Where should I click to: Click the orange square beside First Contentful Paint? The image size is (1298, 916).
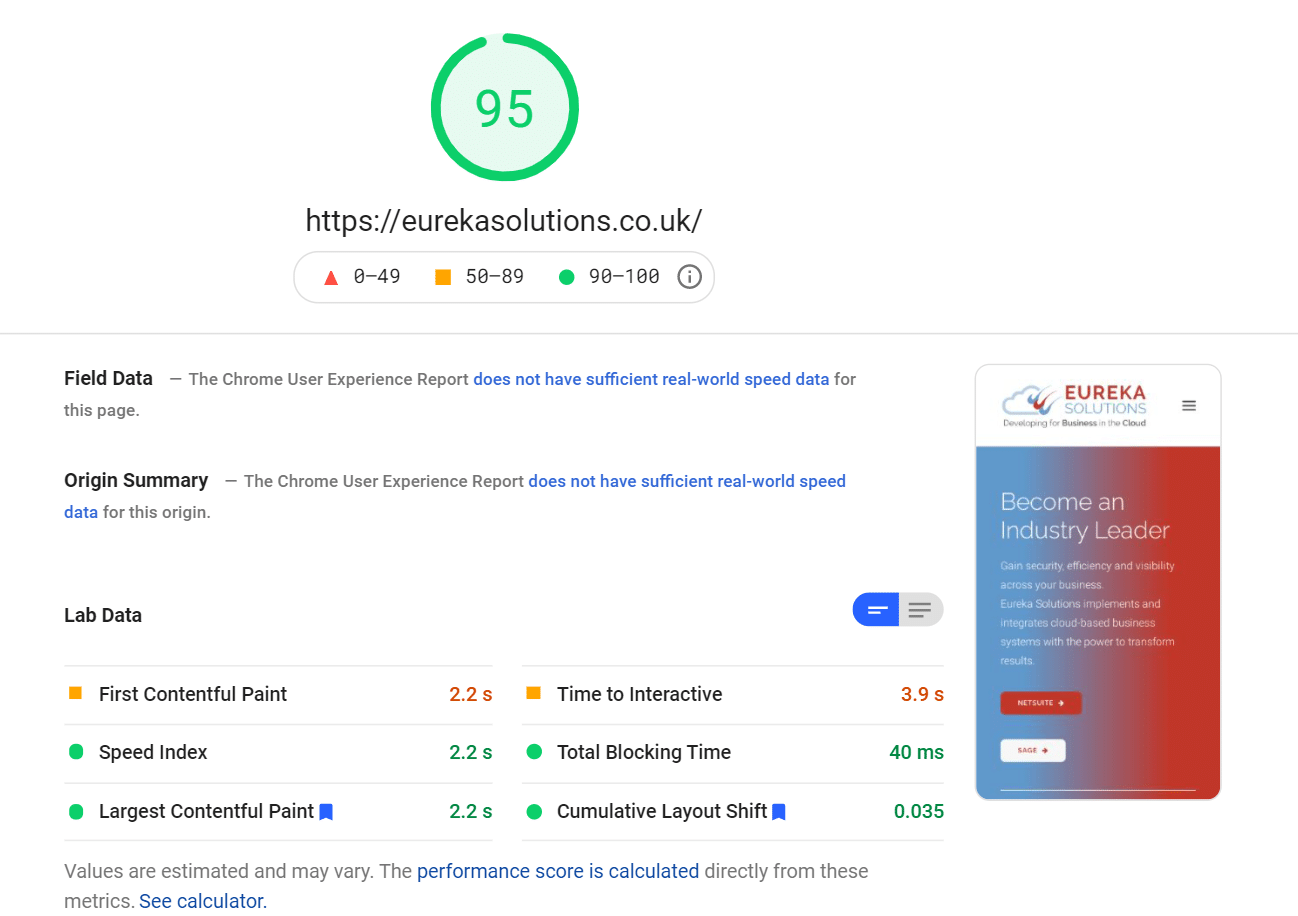(x=75, y=693)
